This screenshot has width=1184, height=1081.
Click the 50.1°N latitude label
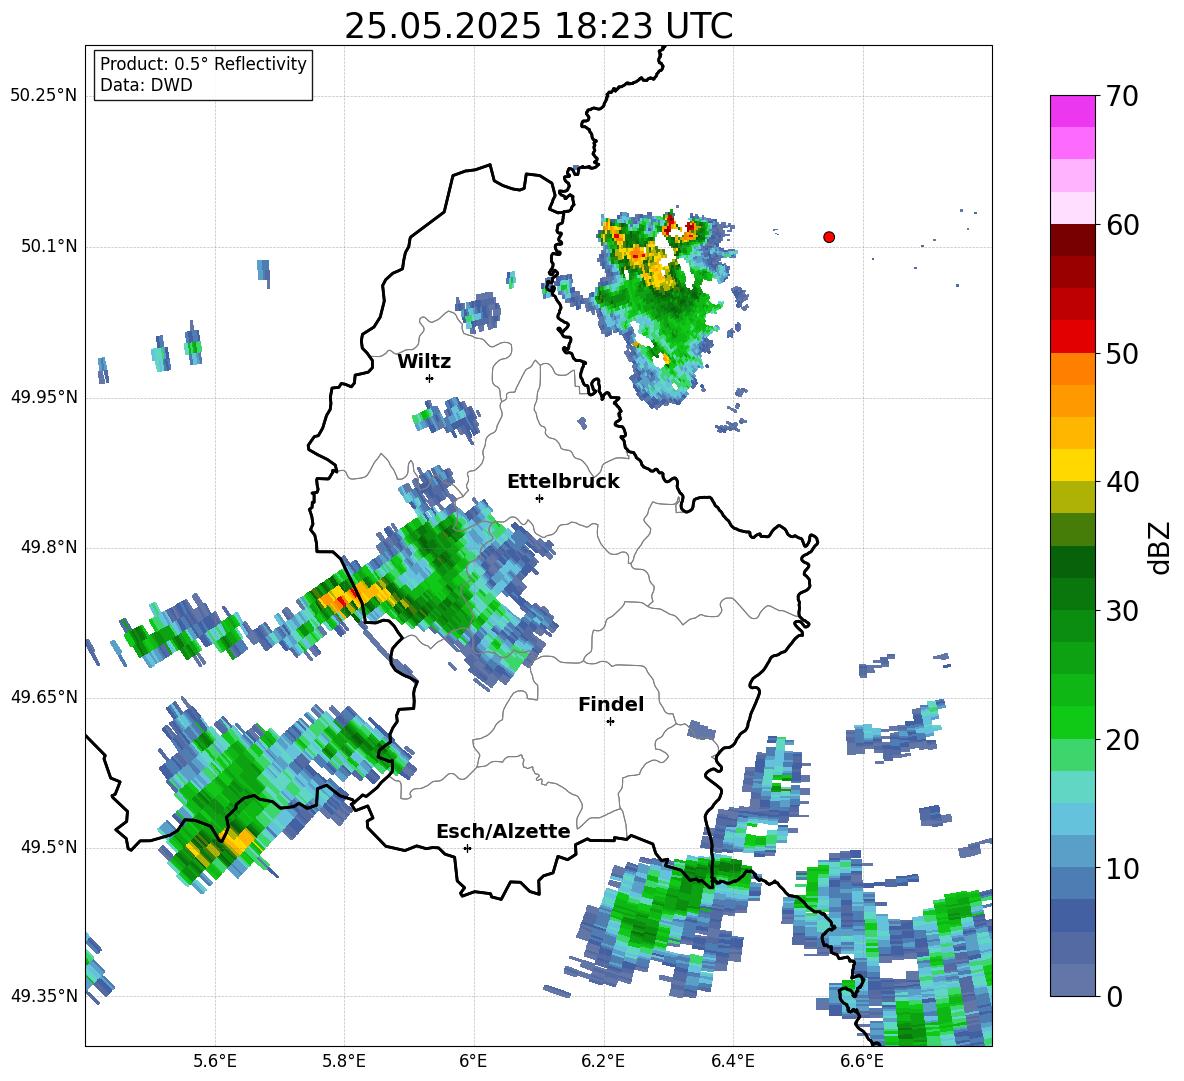tap(49, 246)
